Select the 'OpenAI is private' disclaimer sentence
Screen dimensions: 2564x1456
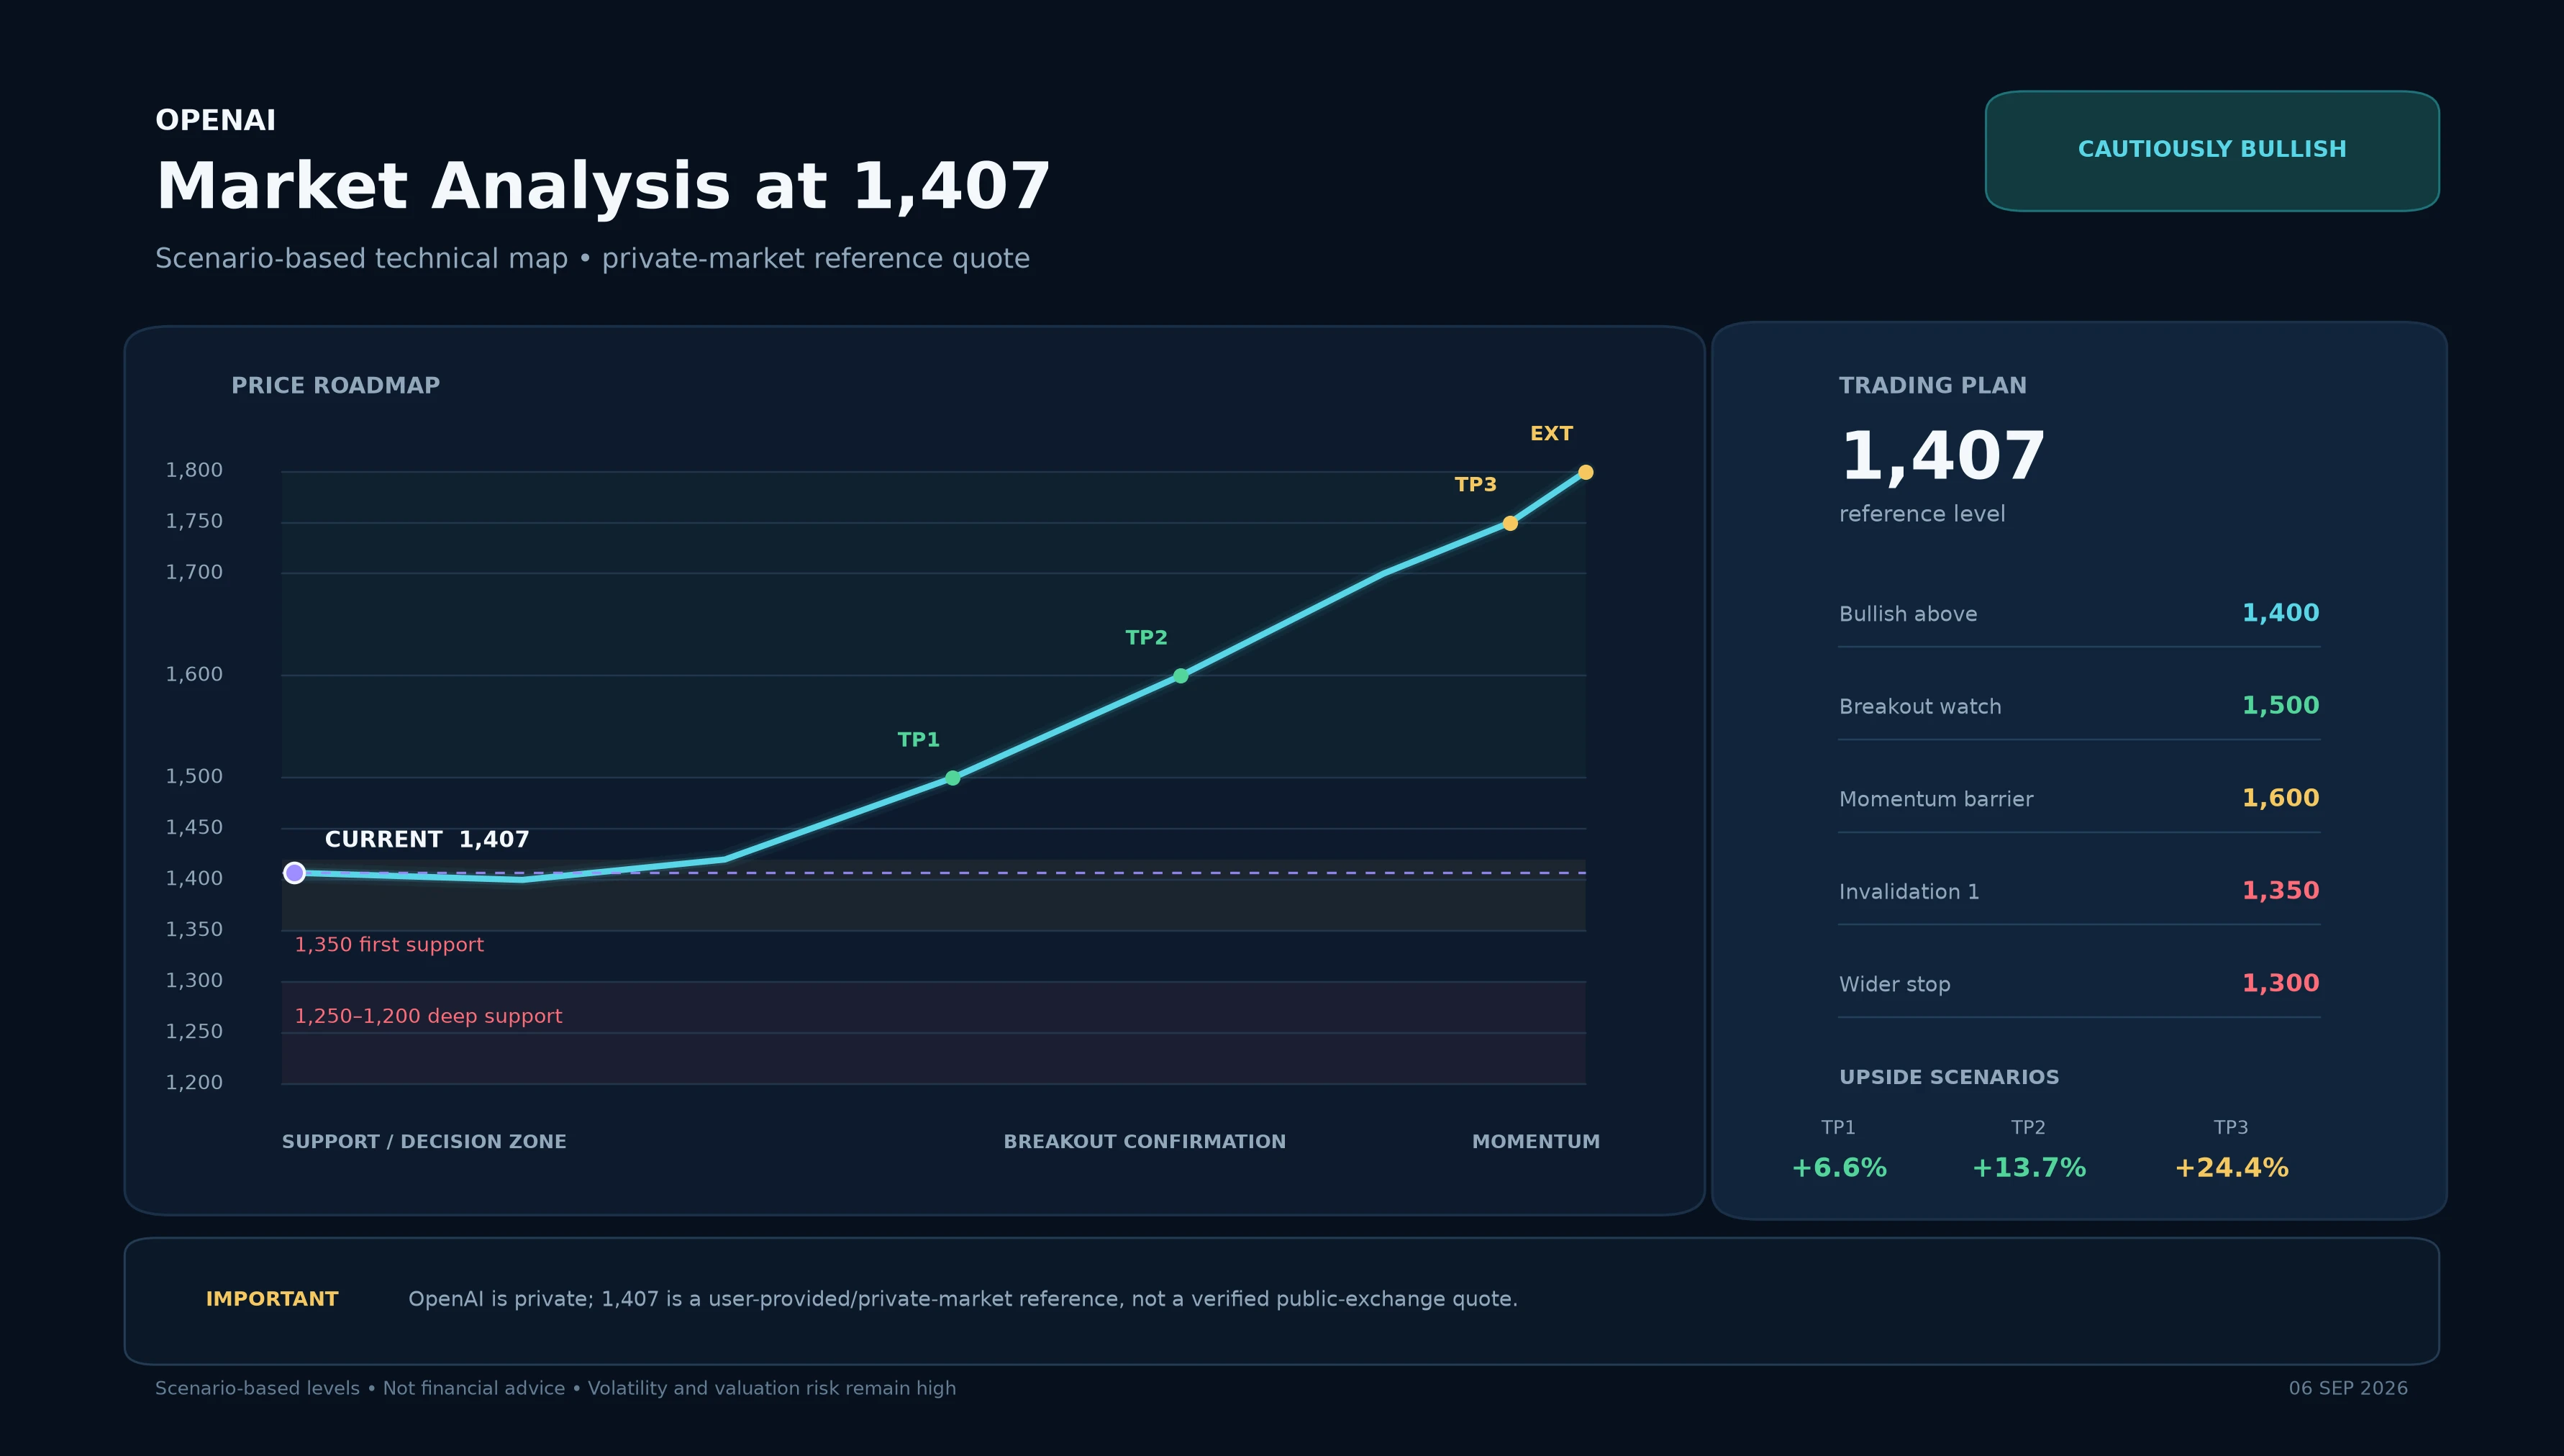tap(963, 1299)
